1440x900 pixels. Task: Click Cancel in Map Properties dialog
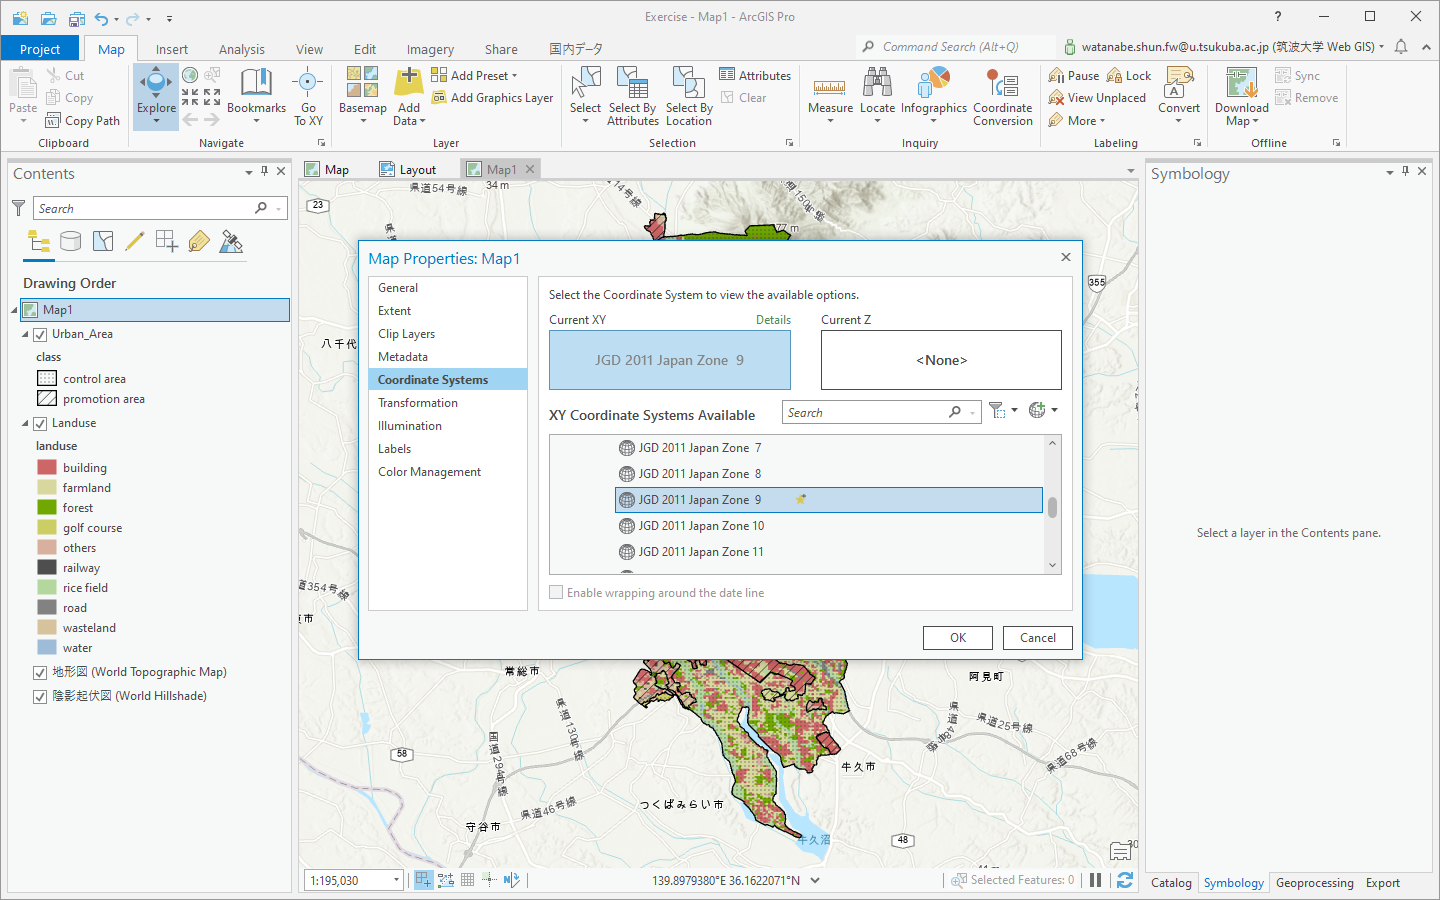click(x=1038, y=638)
